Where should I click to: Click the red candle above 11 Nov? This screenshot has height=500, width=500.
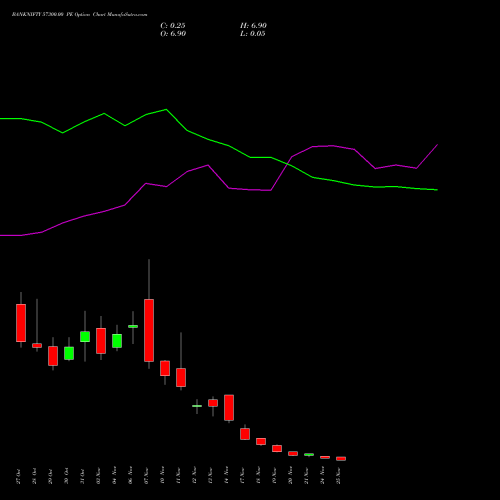[181, 377]
